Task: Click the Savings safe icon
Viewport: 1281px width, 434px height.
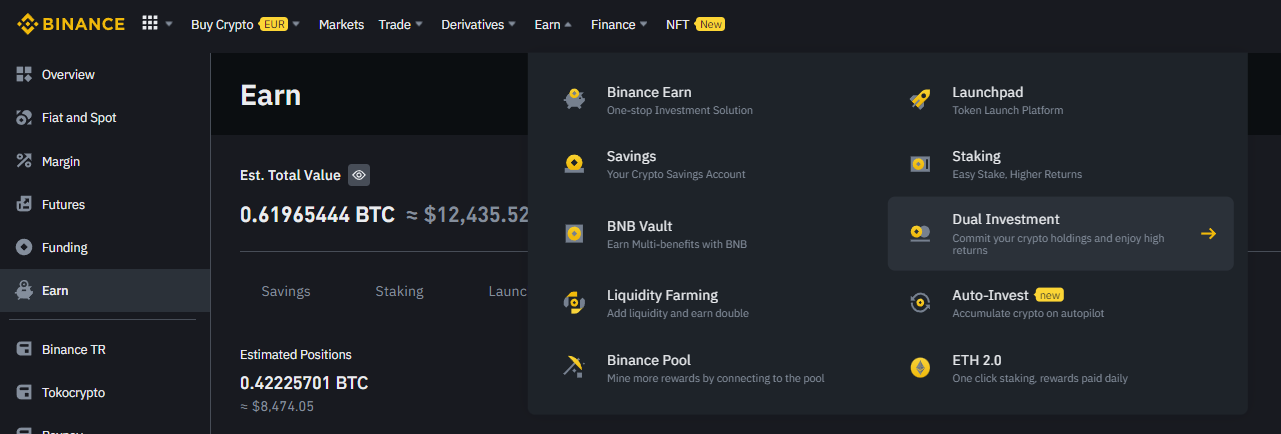Action: click(x=574, y=164)
